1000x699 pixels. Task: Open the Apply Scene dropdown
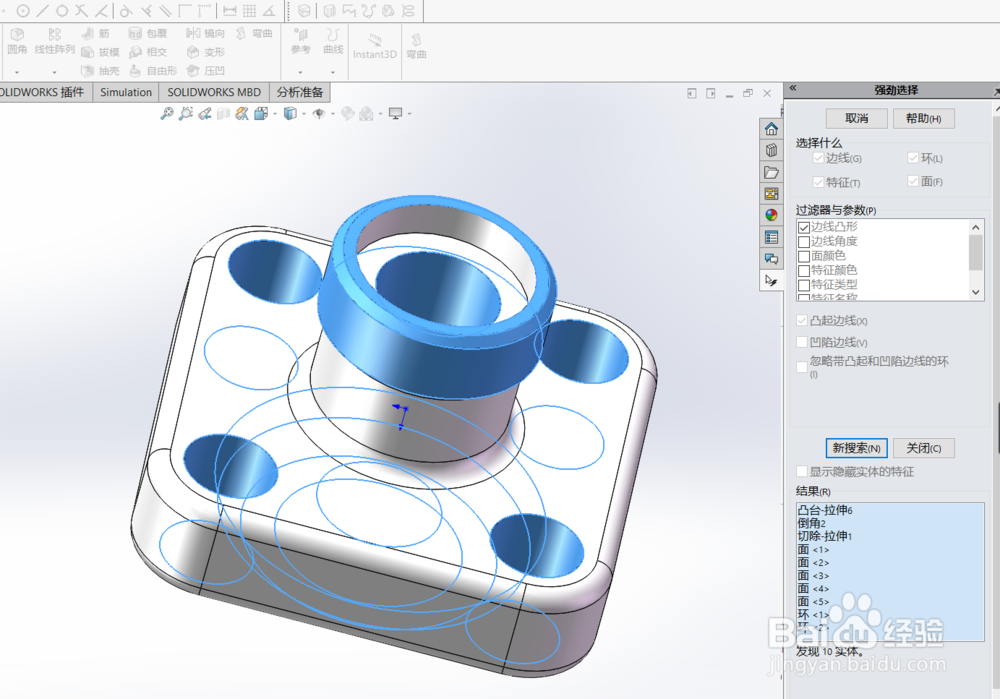381,114
